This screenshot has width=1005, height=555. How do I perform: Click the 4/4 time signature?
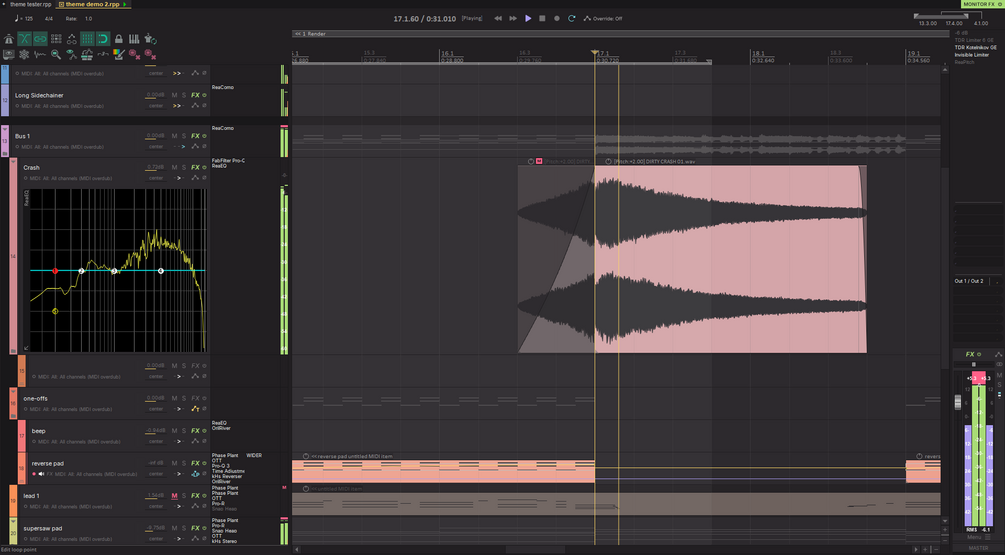click(x=49, y=19)
